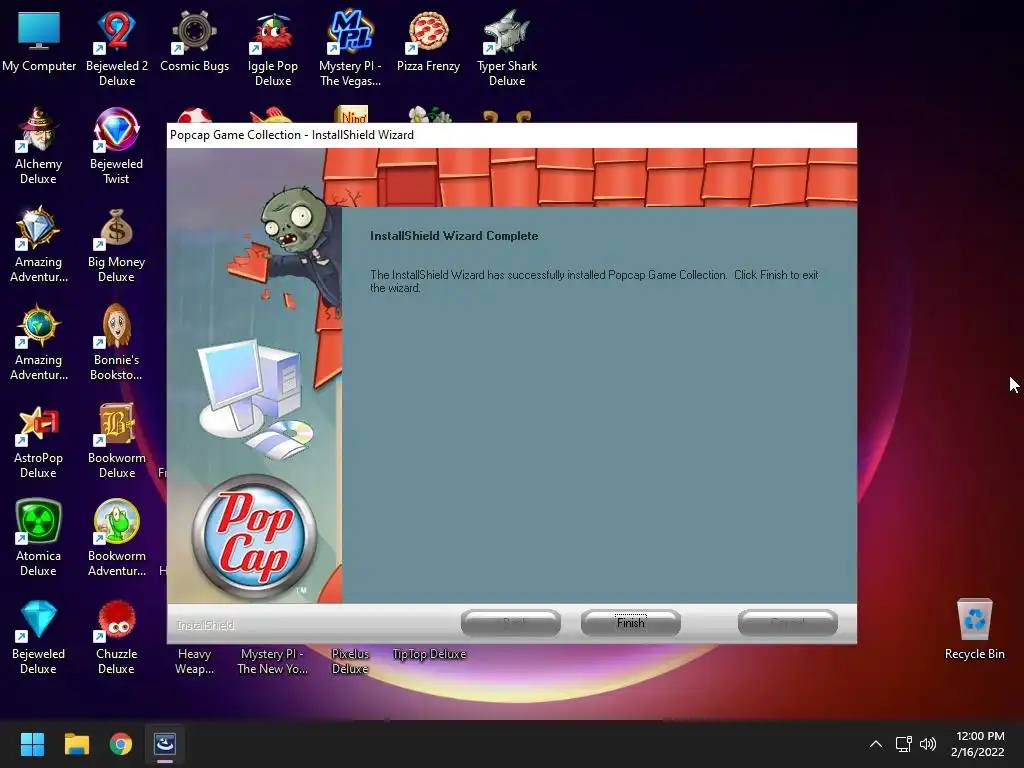
Task: Select Amazing Adventures icon with globe compass
Action: tap(39, 343)
